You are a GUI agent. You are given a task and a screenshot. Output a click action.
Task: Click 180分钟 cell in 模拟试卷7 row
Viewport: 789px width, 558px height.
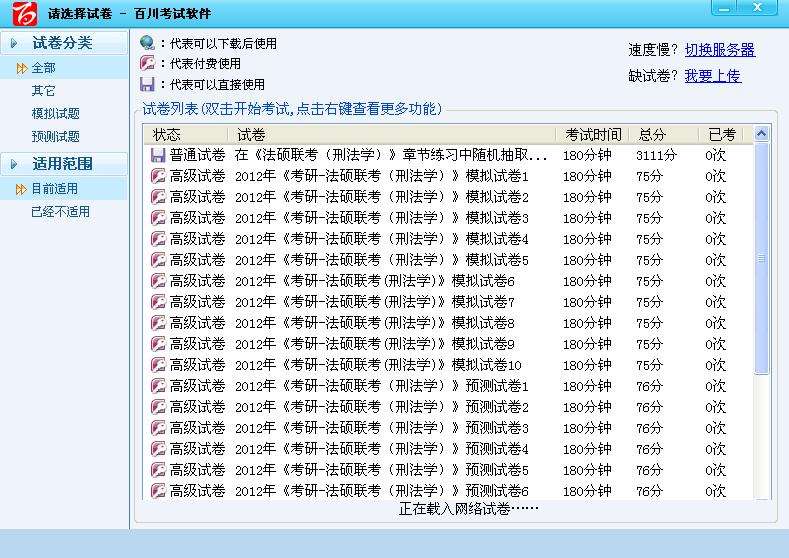pos(587,302)
